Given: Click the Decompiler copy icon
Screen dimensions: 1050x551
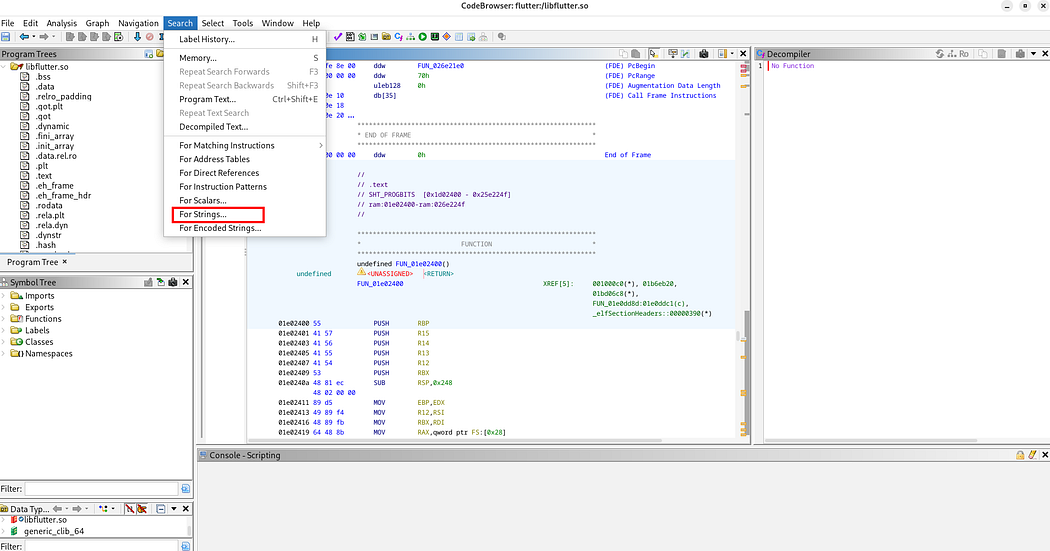Looking at the screenshot, I should [x=983, y=54].
